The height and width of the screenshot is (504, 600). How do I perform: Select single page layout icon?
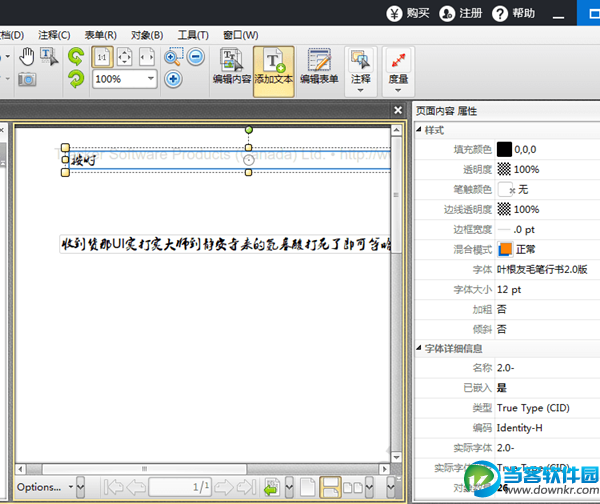click(308, 487)
